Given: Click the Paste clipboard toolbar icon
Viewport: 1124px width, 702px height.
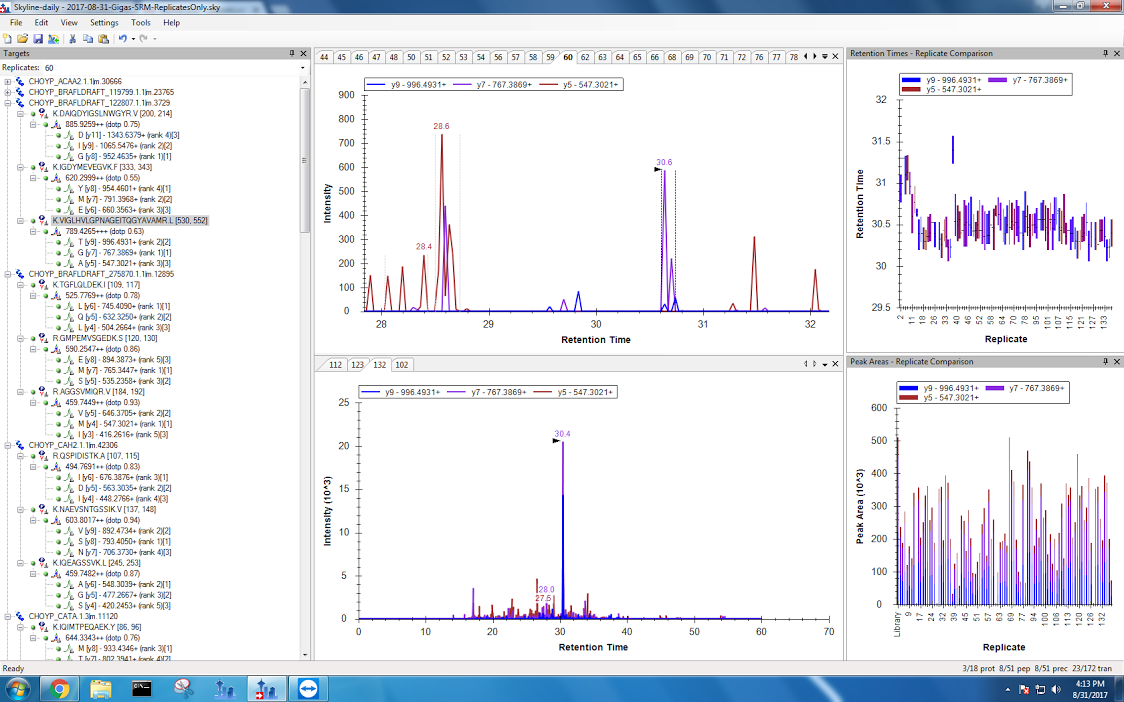Looking at the screenshot, I should click(x=103, y=39).
